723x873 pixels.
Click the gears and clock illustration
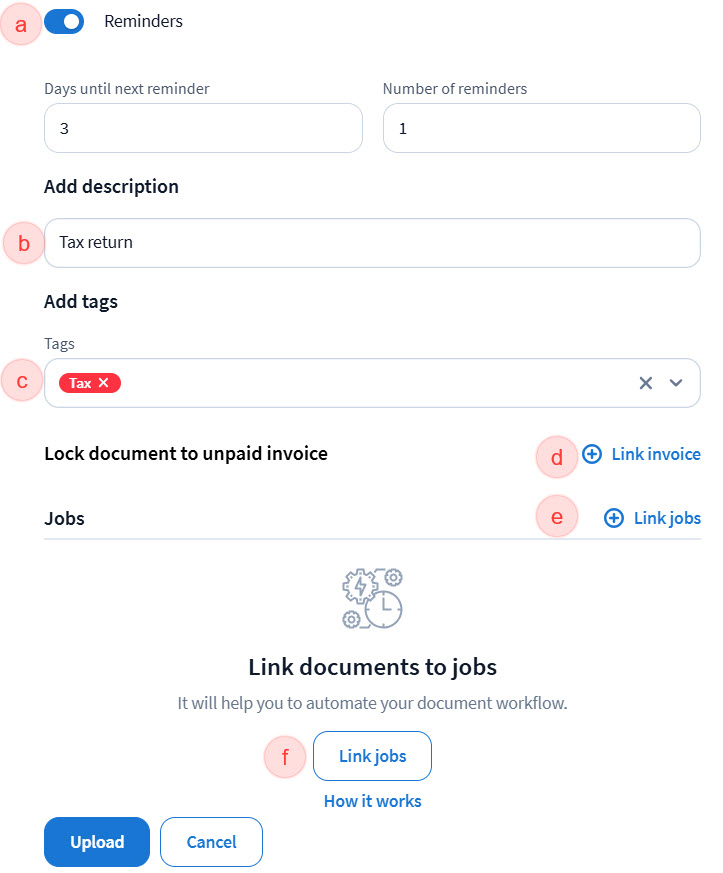[x=372, y=599]
